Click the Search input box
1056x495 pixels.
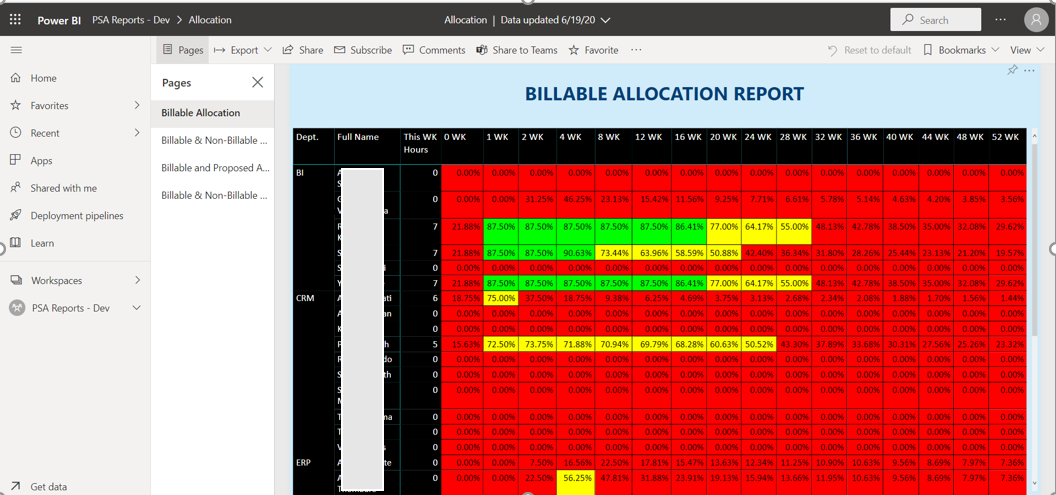click(935, 19)
